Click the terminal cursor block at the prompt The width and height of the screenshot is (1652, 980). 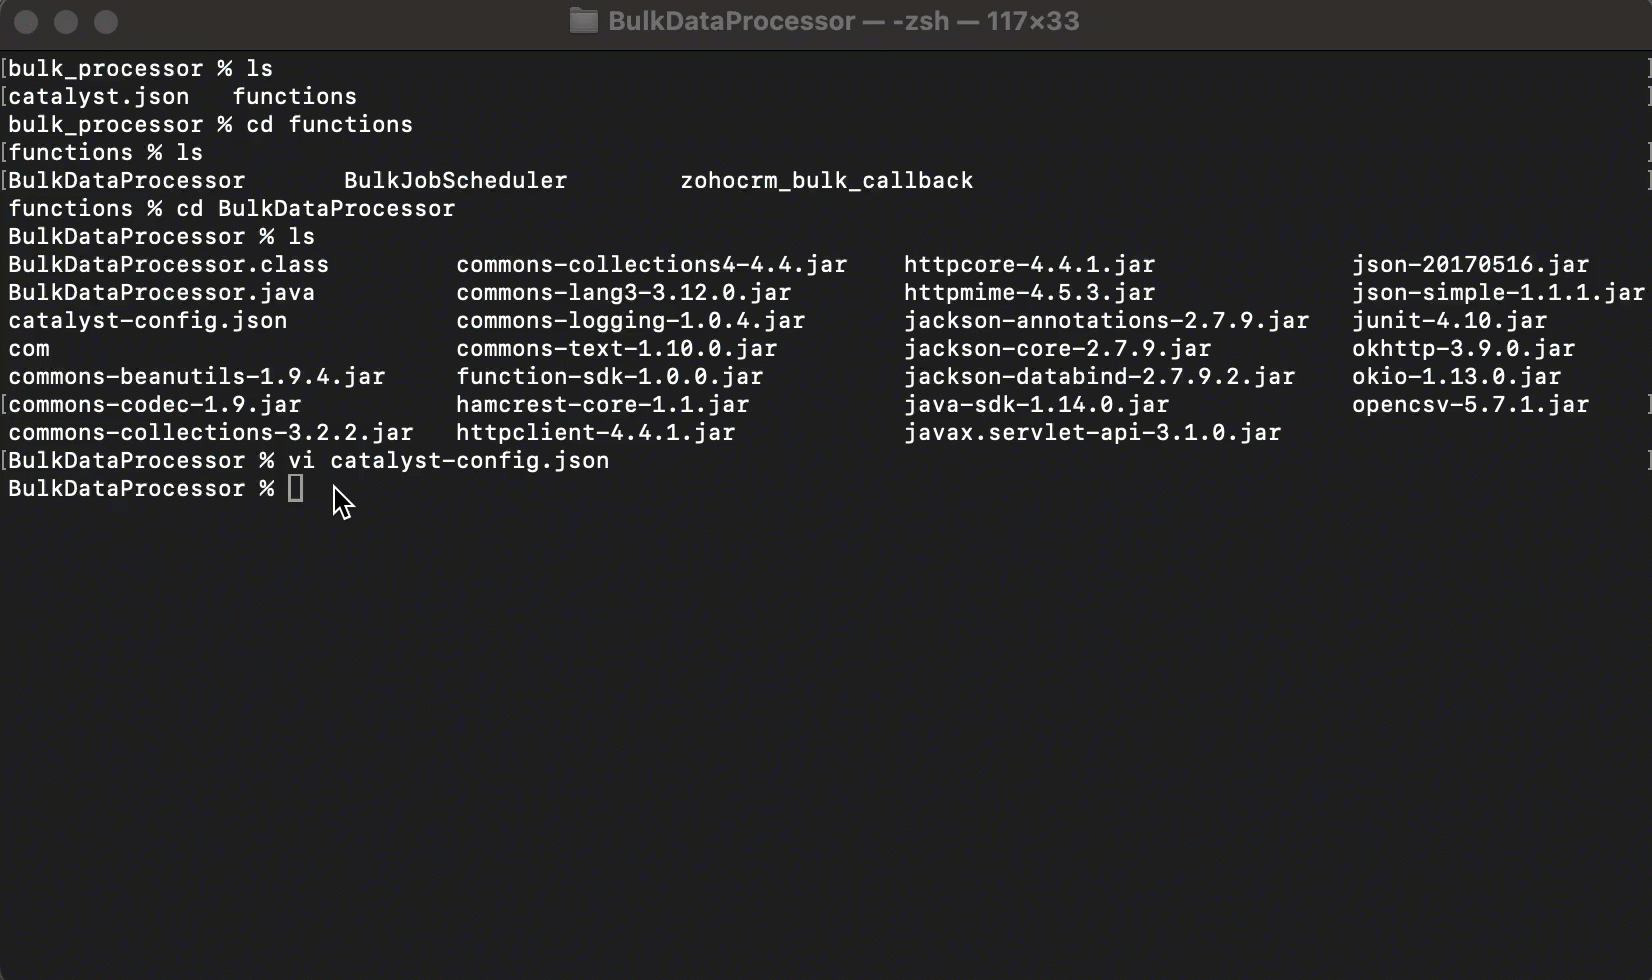[295, 488]
